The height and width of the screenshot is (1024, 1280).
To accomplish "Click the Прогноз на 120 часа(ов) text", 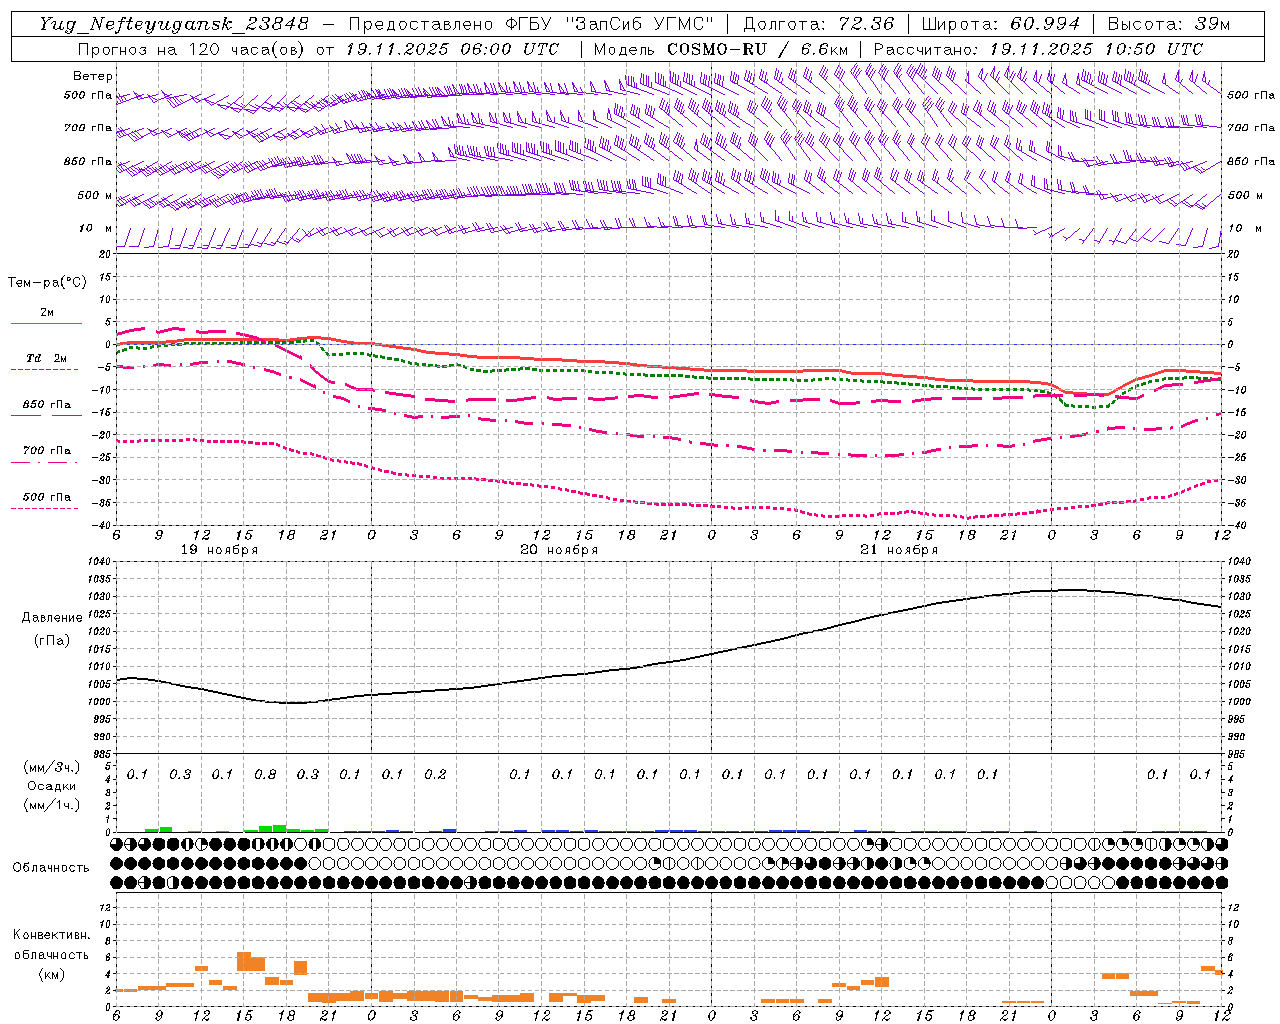I will (192, 49).
